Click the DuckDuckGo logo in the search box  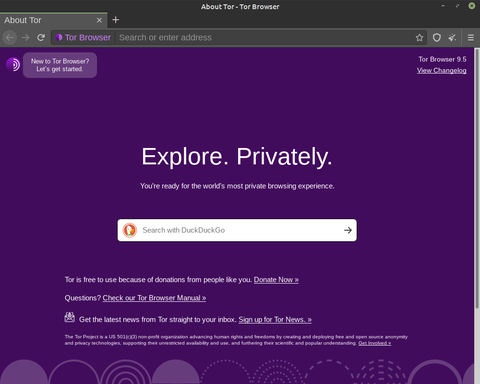(130, 230)
